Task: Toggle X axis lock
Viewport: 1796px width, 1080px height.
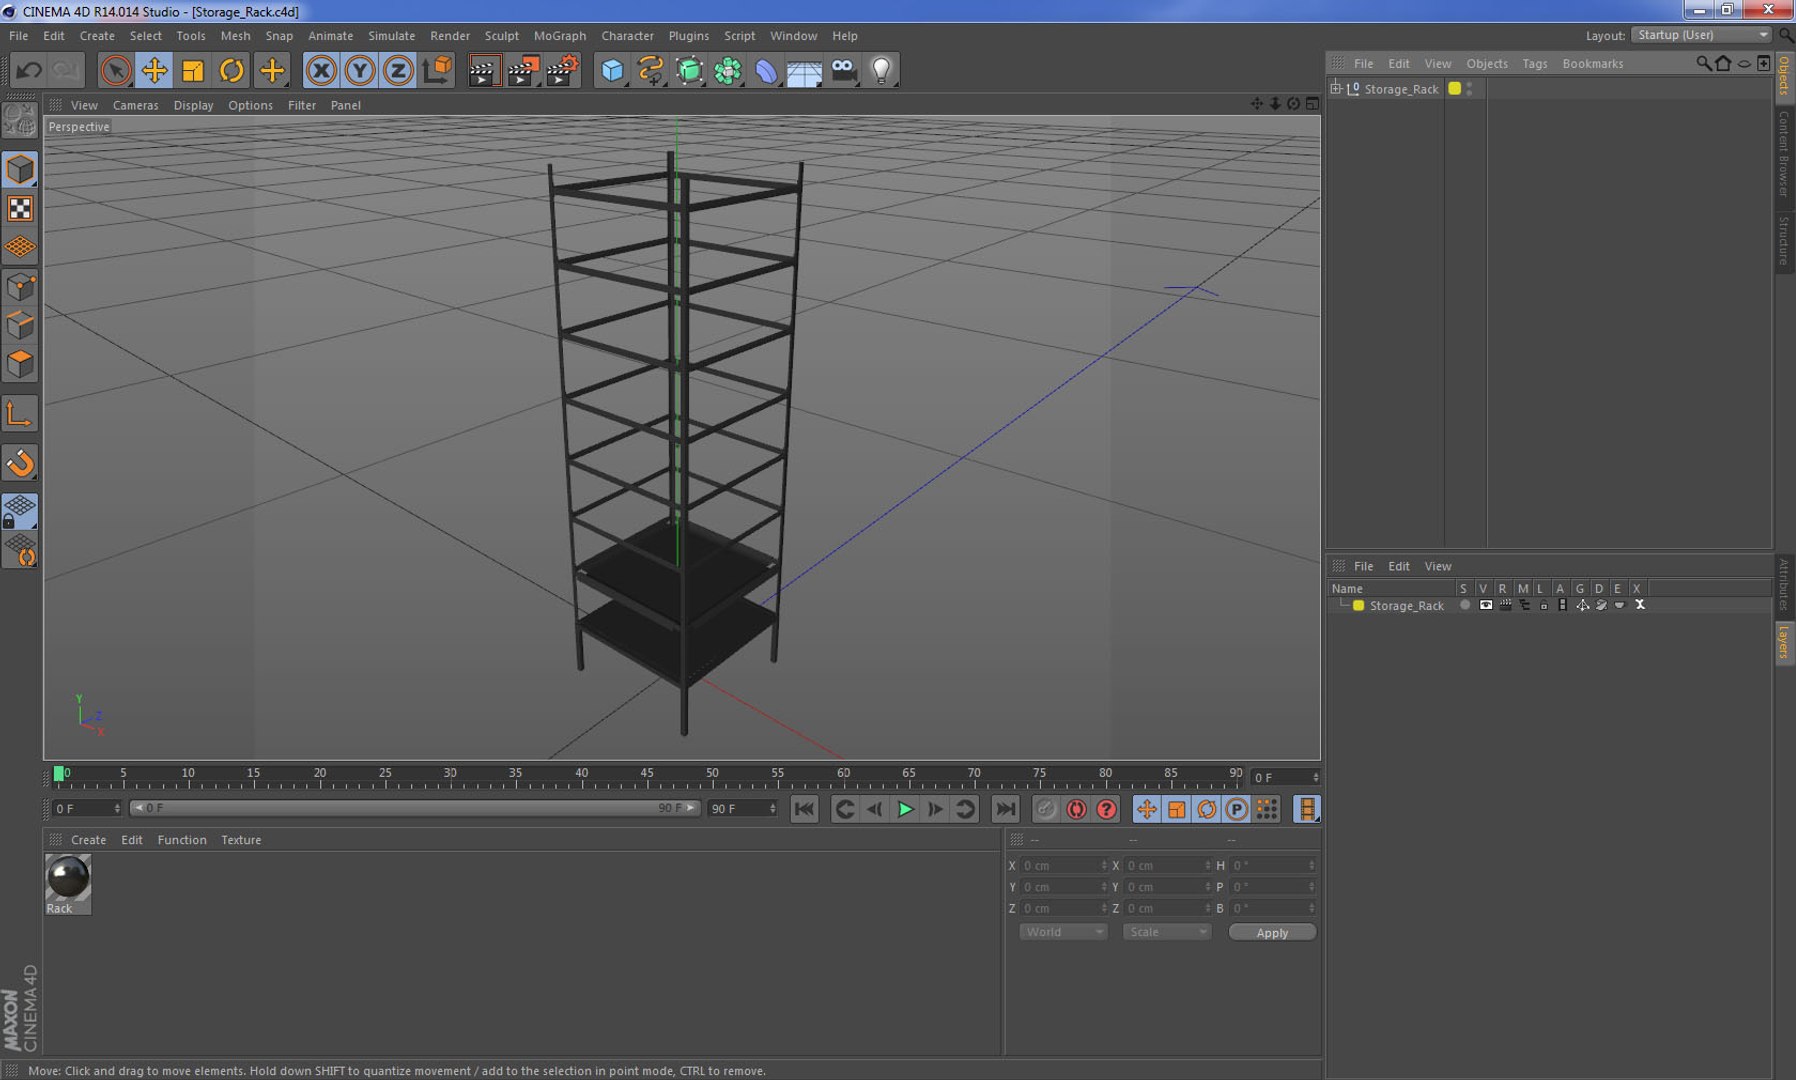Action: [321, 70]
